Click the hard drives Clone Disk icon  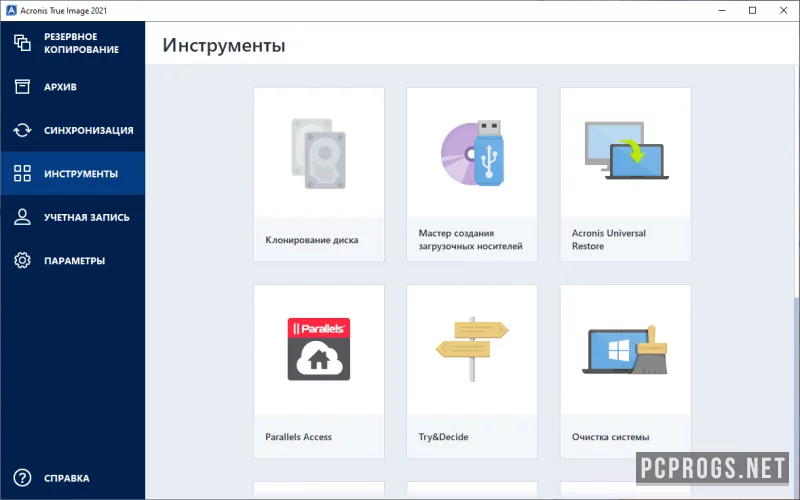pos(319,154)
